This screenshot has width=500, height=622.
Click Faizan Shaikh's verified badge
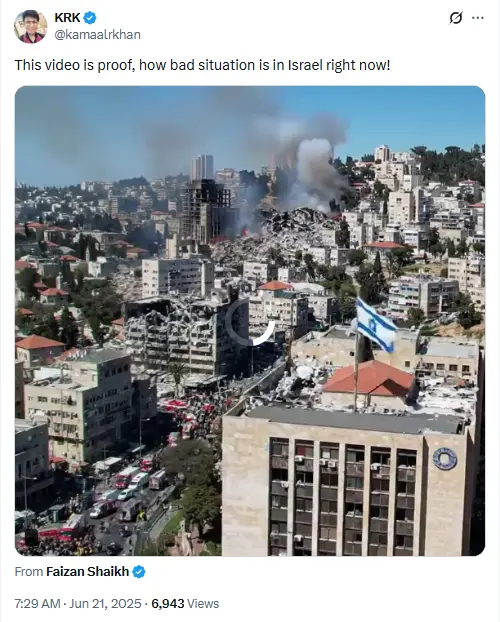[138, 572]
